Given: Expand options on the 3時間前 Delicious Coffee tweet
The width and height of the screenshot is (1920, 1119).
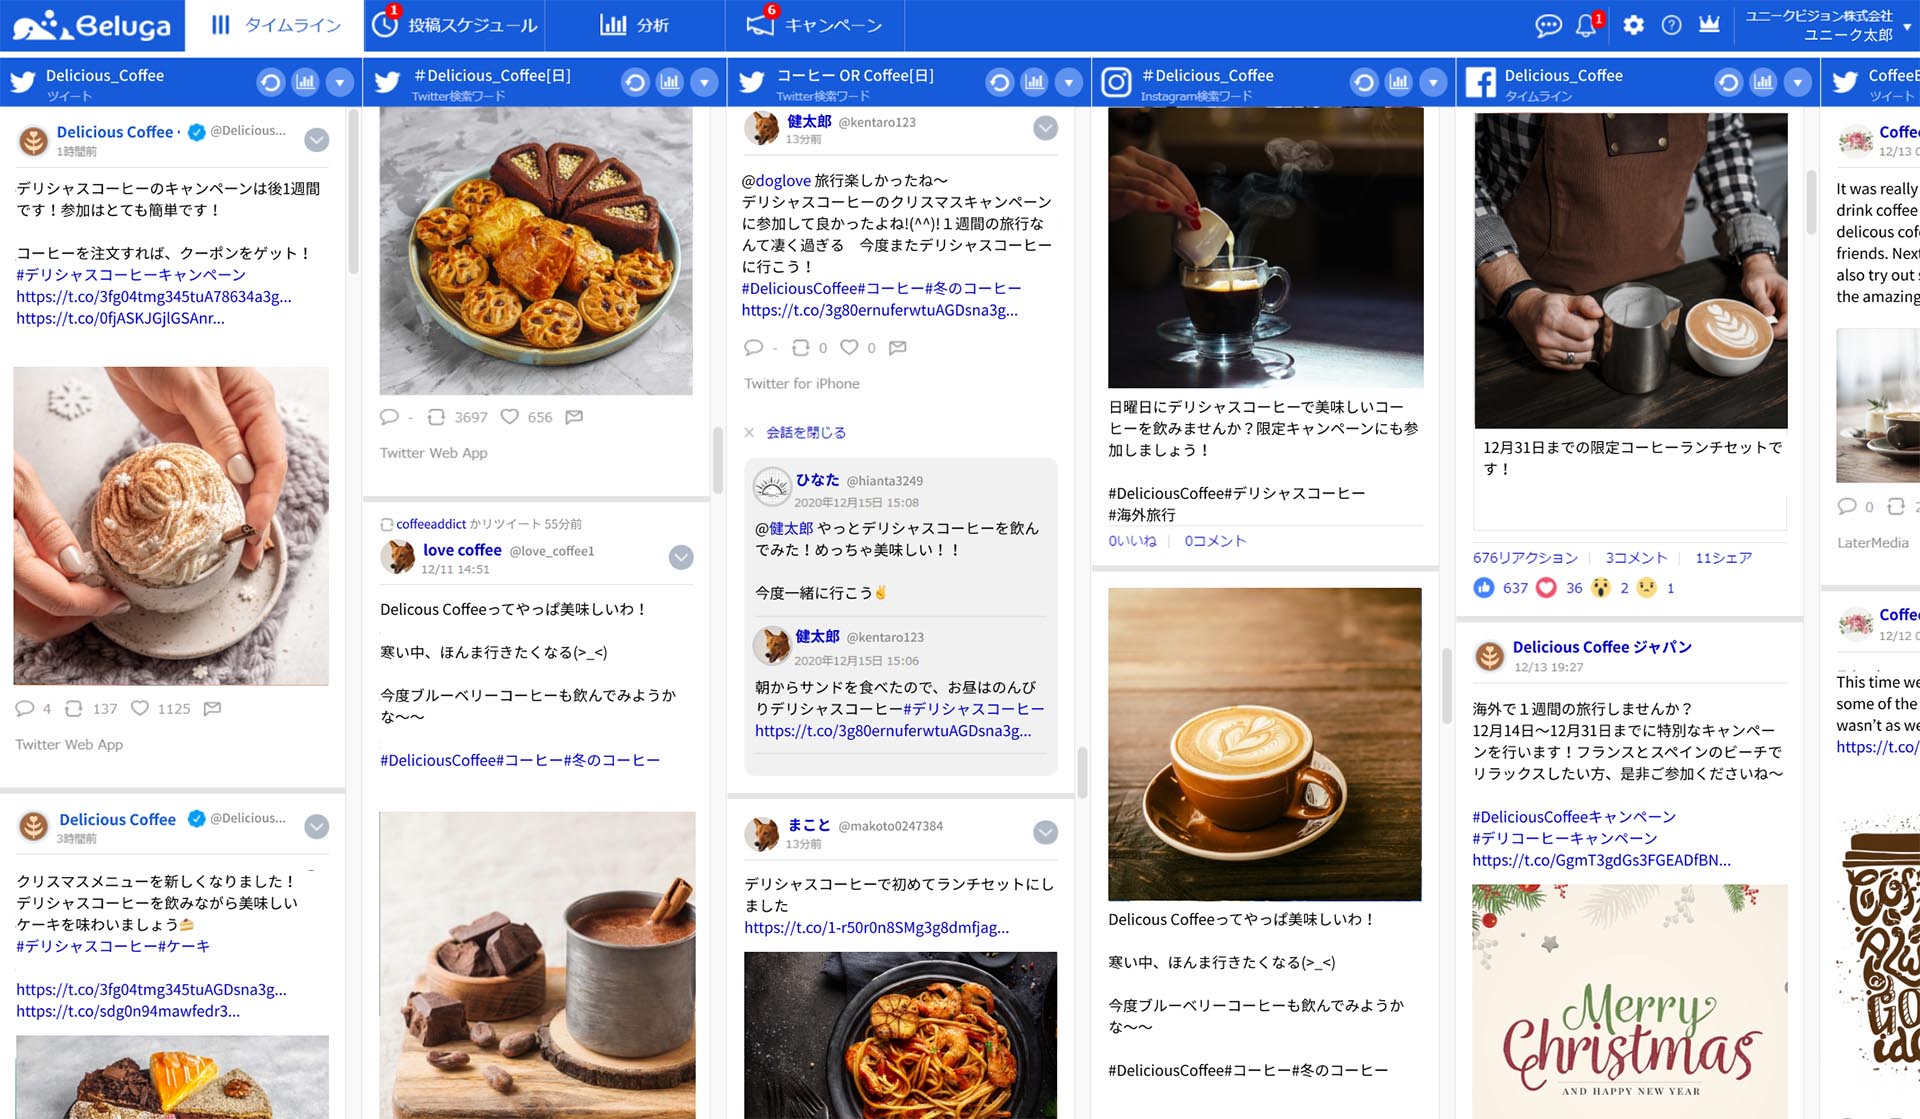Looking at the screenshot, I should [317, 826].
